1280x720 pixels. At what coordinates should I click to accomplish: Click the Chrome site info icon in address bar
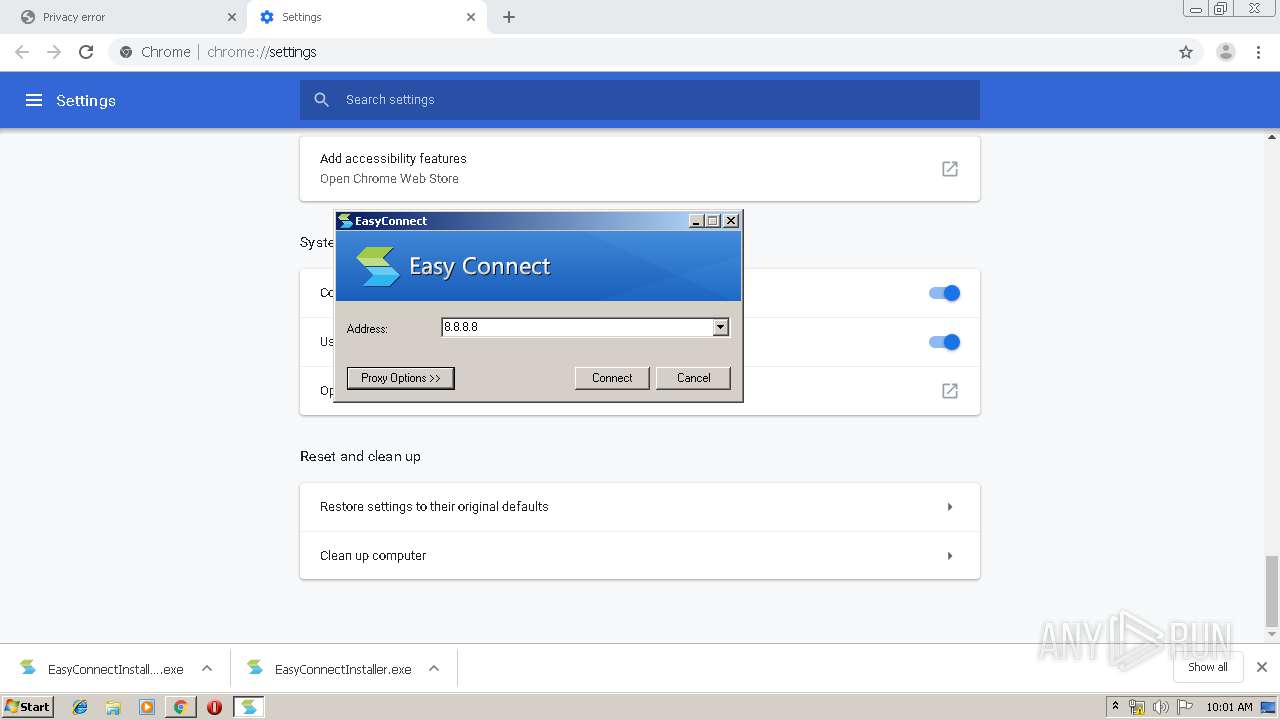coord(126,52)
